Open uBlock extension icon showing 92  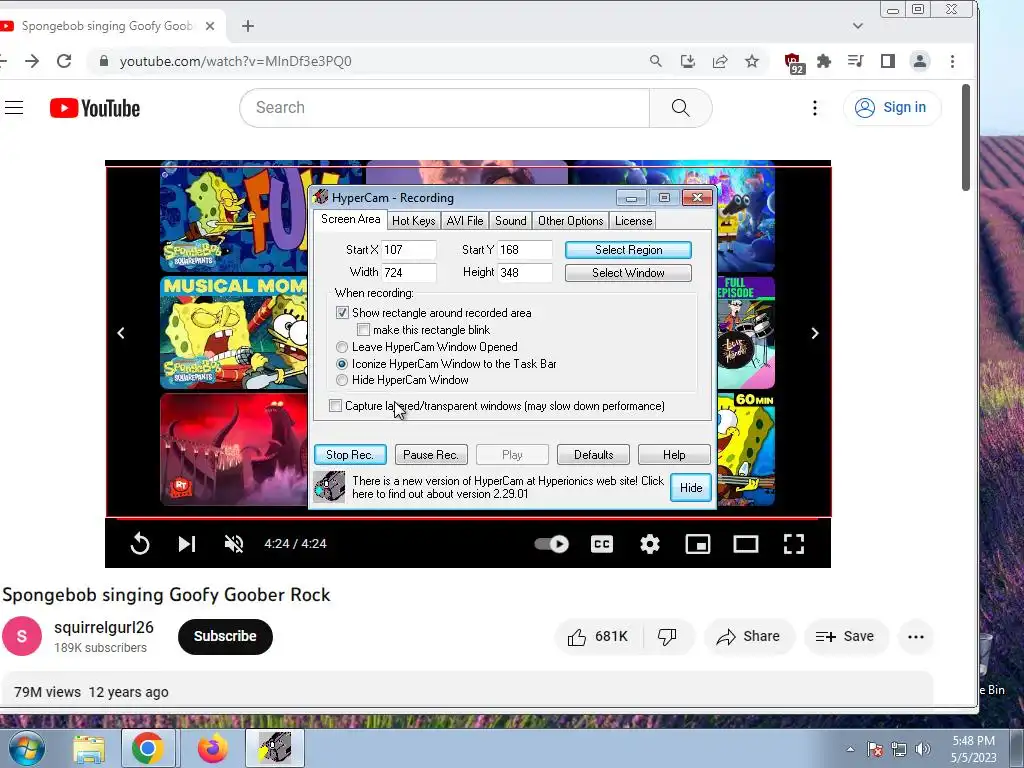pos(793,63)
